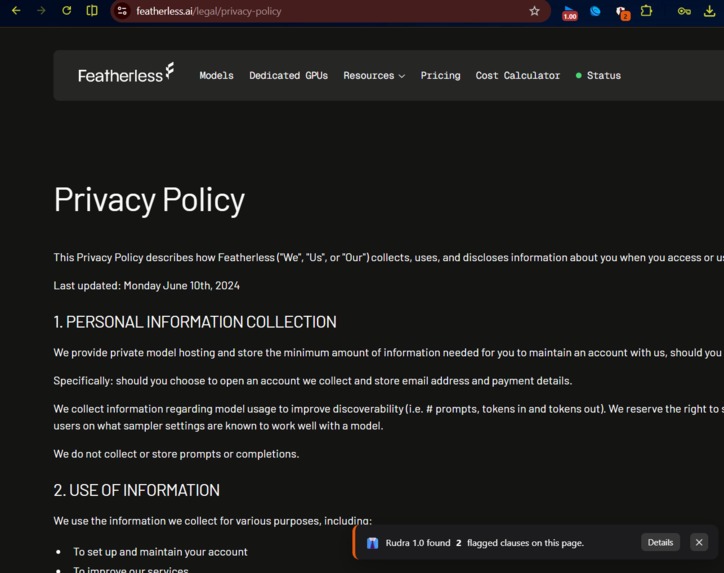Click the Privacy Policy heading
724x573 pixels.
click(x=149, y=200)
